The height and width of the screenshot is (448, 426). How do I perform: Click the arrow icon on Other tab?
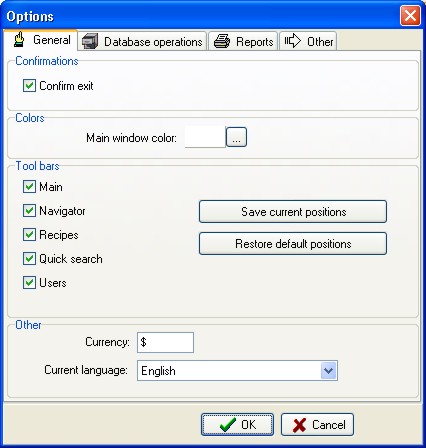293,41
